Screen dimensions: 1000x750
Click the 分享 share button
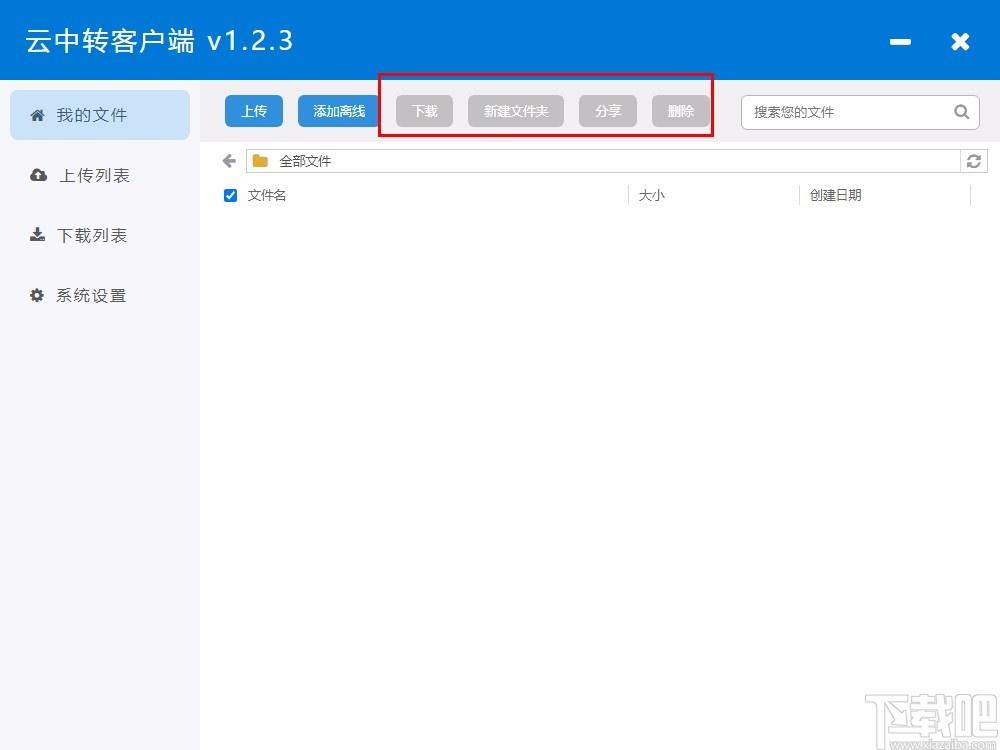(x=608, y=112)
